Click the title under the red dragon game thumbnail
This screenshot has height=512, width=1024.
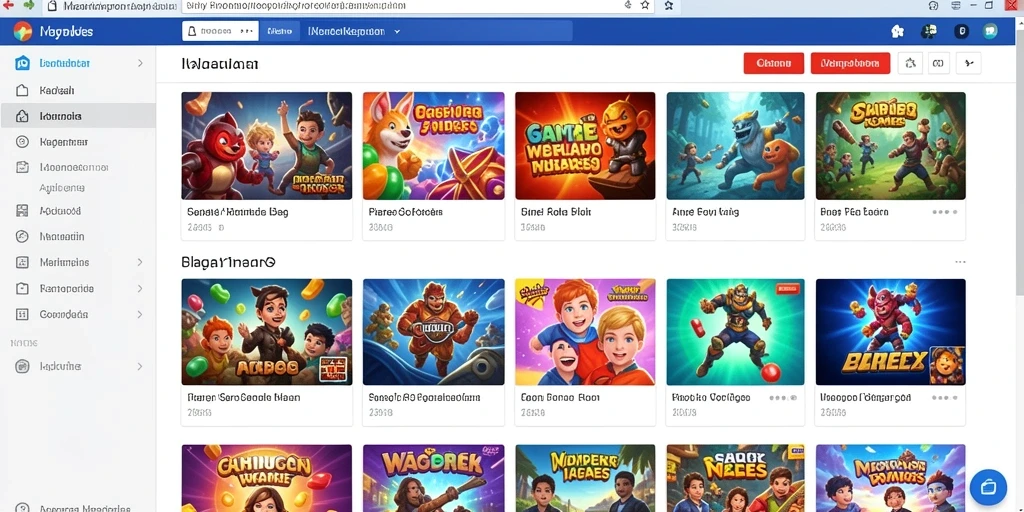pyautogui.click(x=238, y=212)
